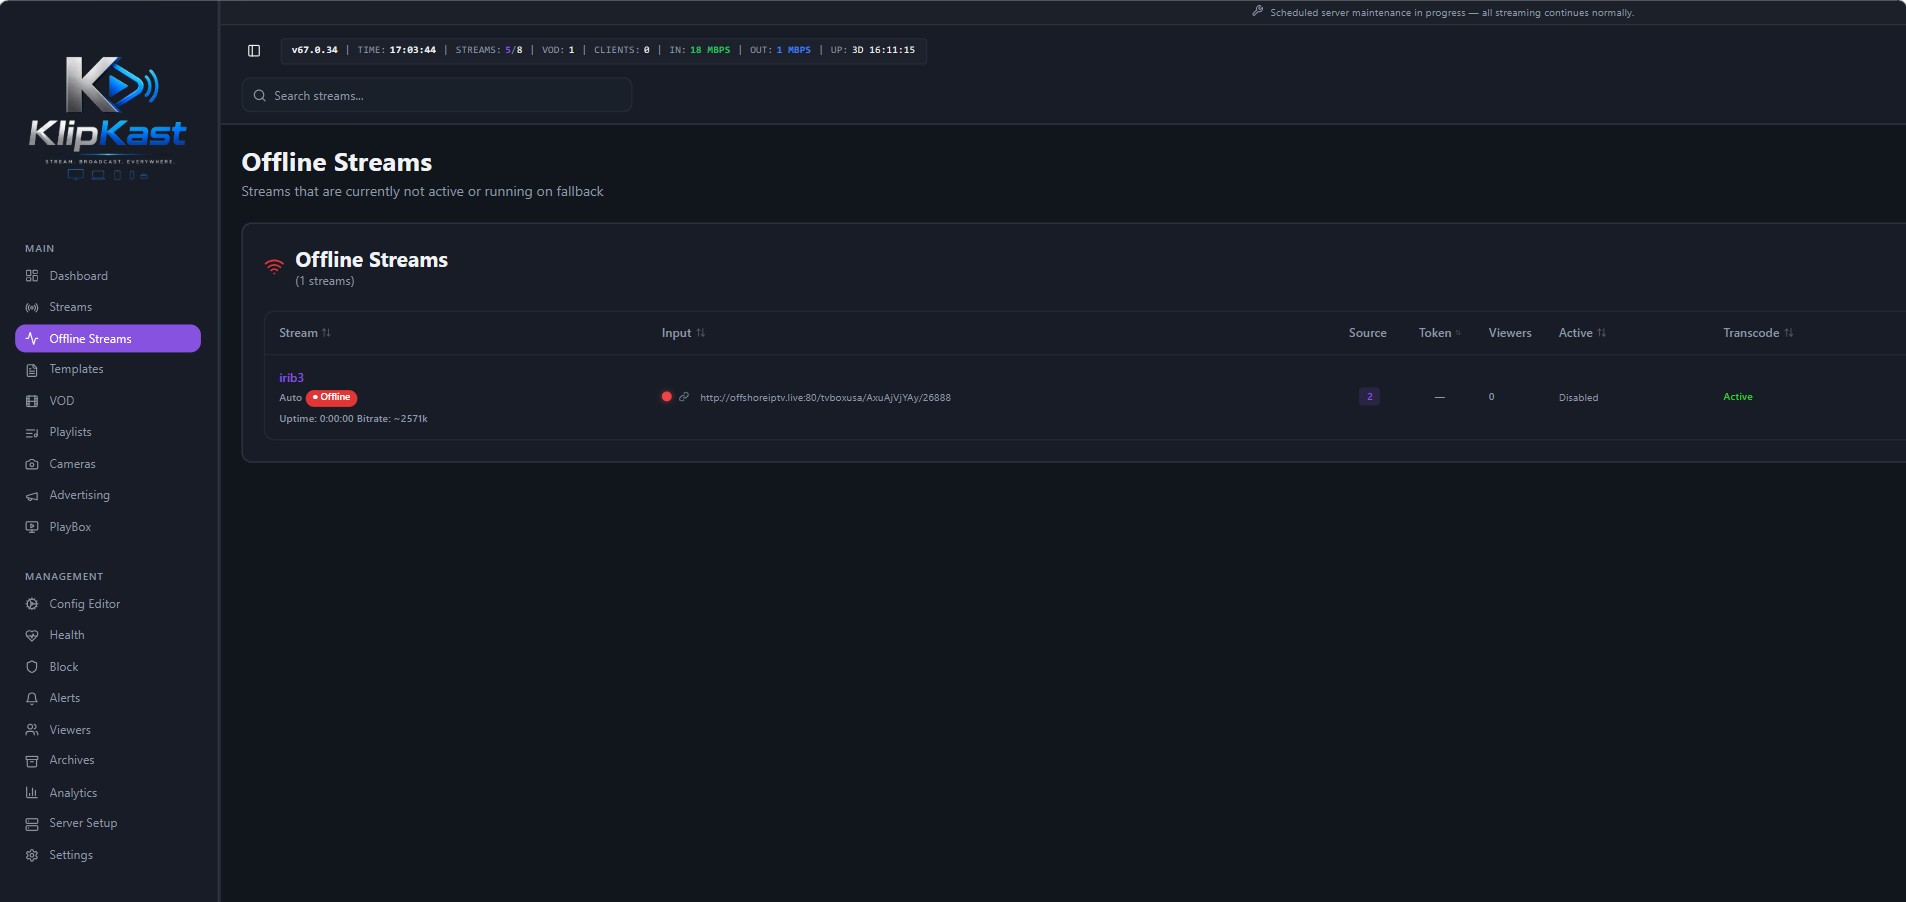Click the red wifi Offline Streams icon
The height and width of the screenshot is (902, 1906).
click(274, 266)
